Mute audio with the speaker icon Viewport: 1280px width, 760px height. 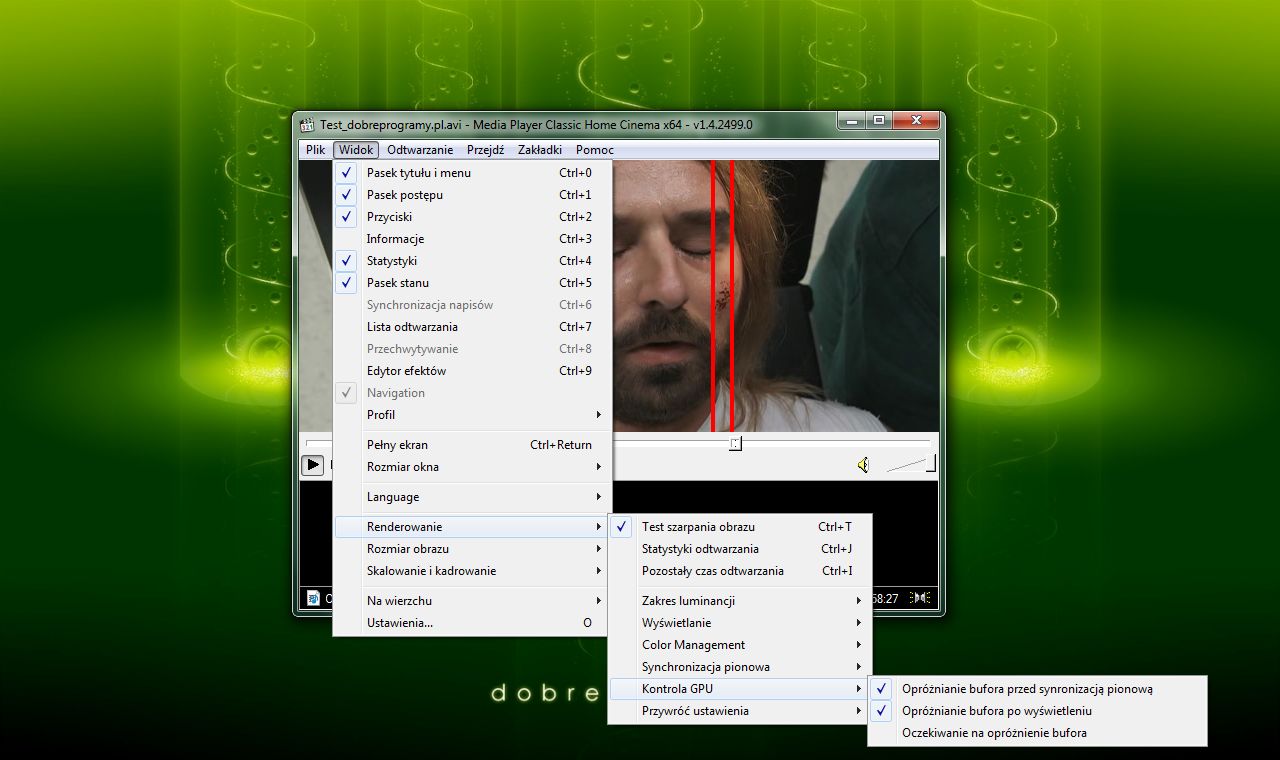click(x=863, y=465)
